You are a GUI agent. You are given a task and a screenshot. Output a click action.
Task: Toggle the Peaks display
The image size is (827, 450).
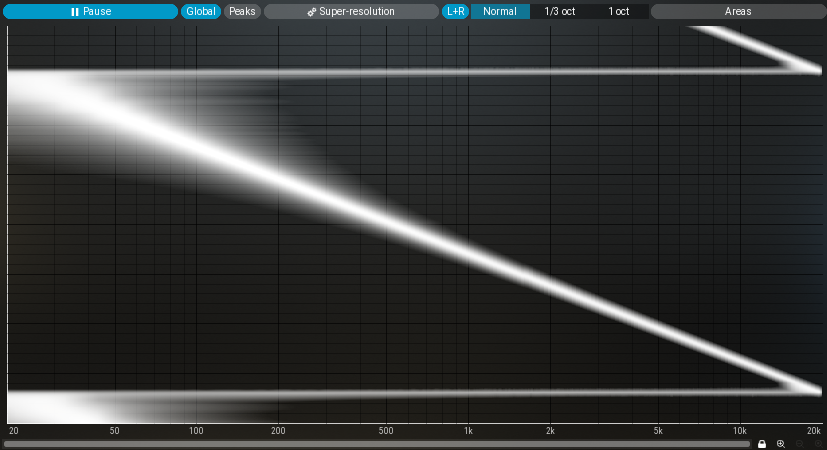242,11
